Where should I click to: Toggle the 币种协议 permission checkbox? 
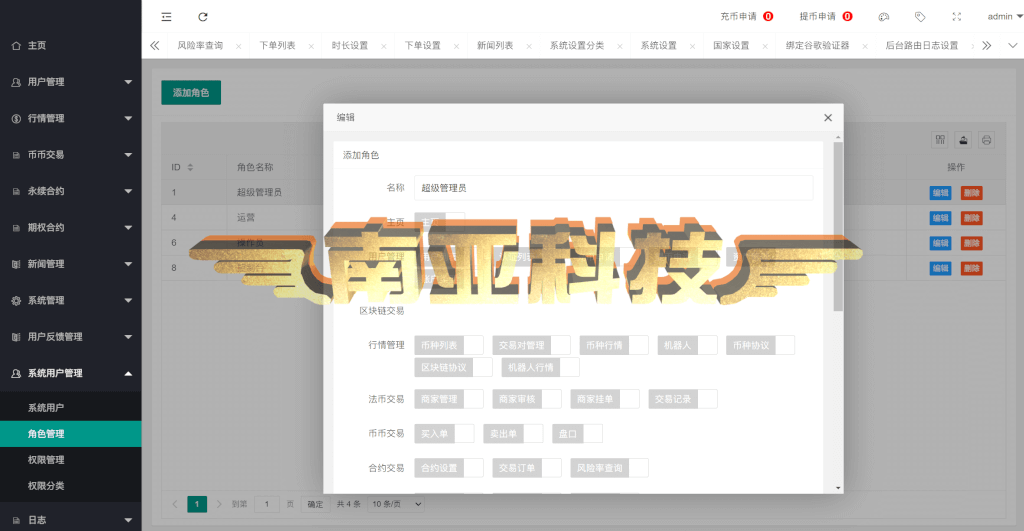pos(760,345)
